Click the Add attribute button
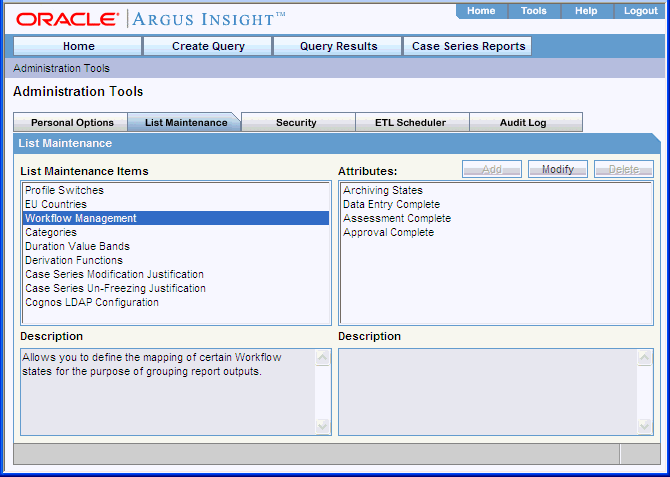Viewport: 670px width, 477px height. coord(492,169)
